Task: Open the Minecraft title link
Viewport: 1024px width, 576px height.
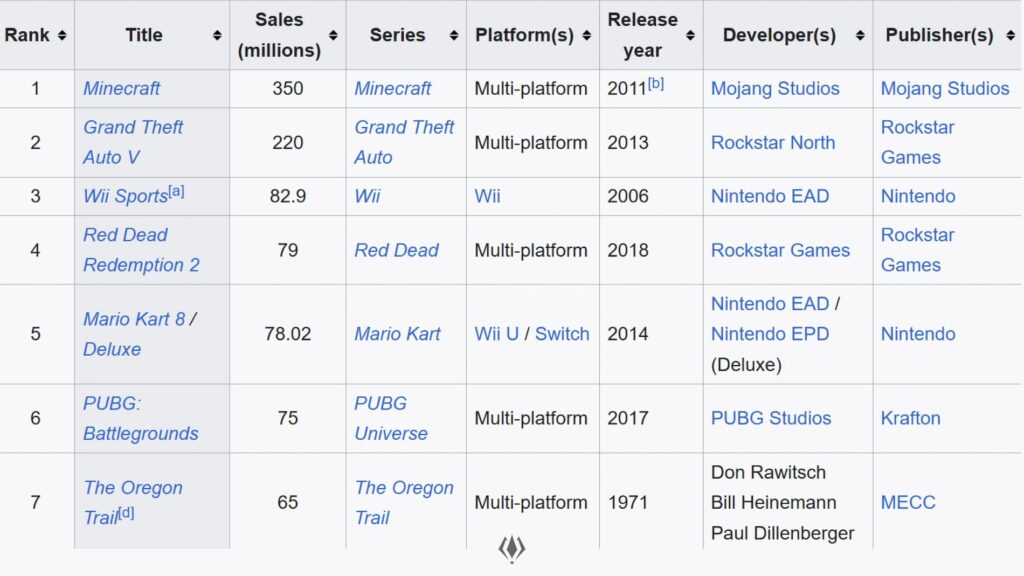Action: click(x=121, y=88)
